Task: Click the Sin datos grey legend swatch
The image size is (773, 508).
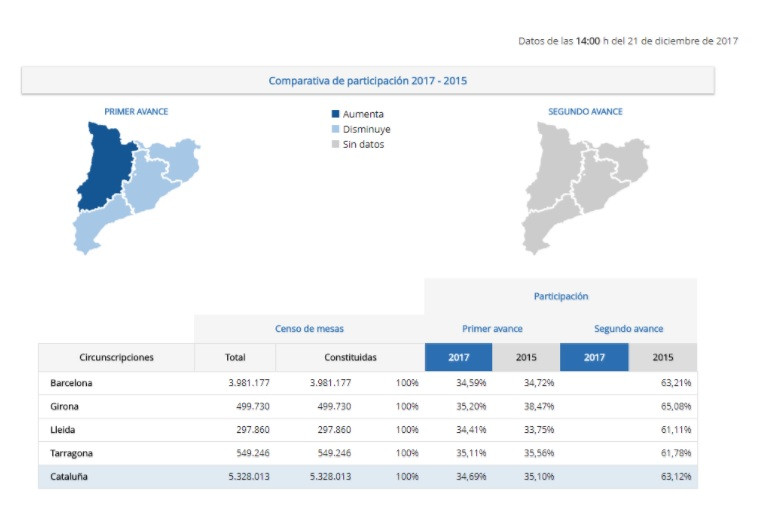Action: point(335,144)
